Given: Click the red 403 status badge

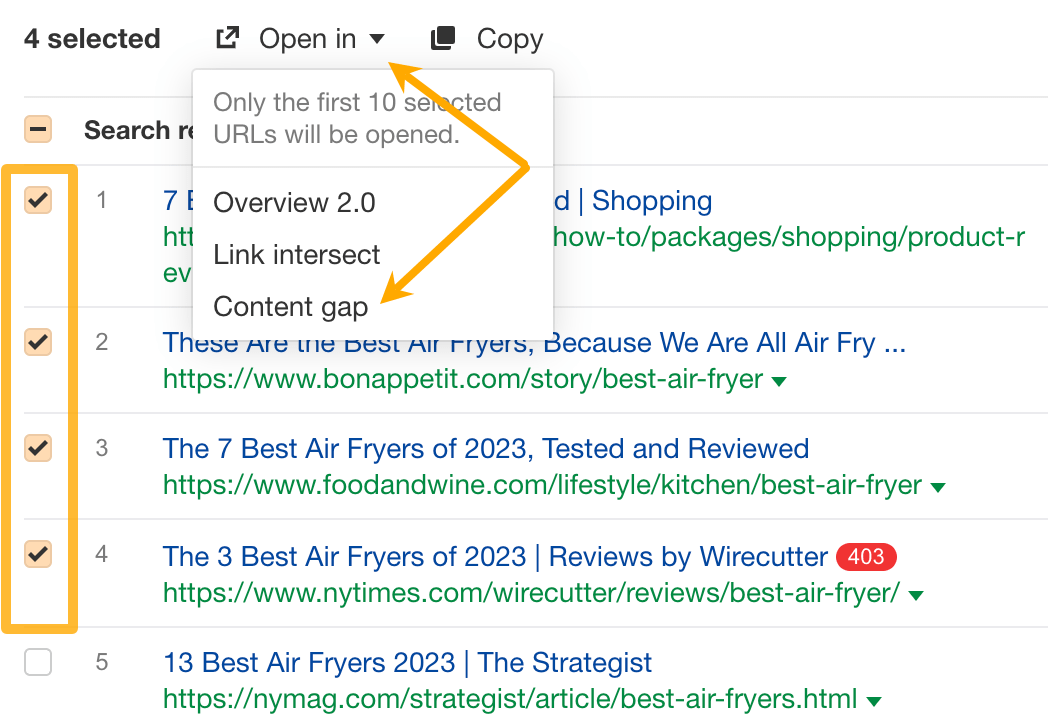Looking at the screenshot, I should coord(865,557).
